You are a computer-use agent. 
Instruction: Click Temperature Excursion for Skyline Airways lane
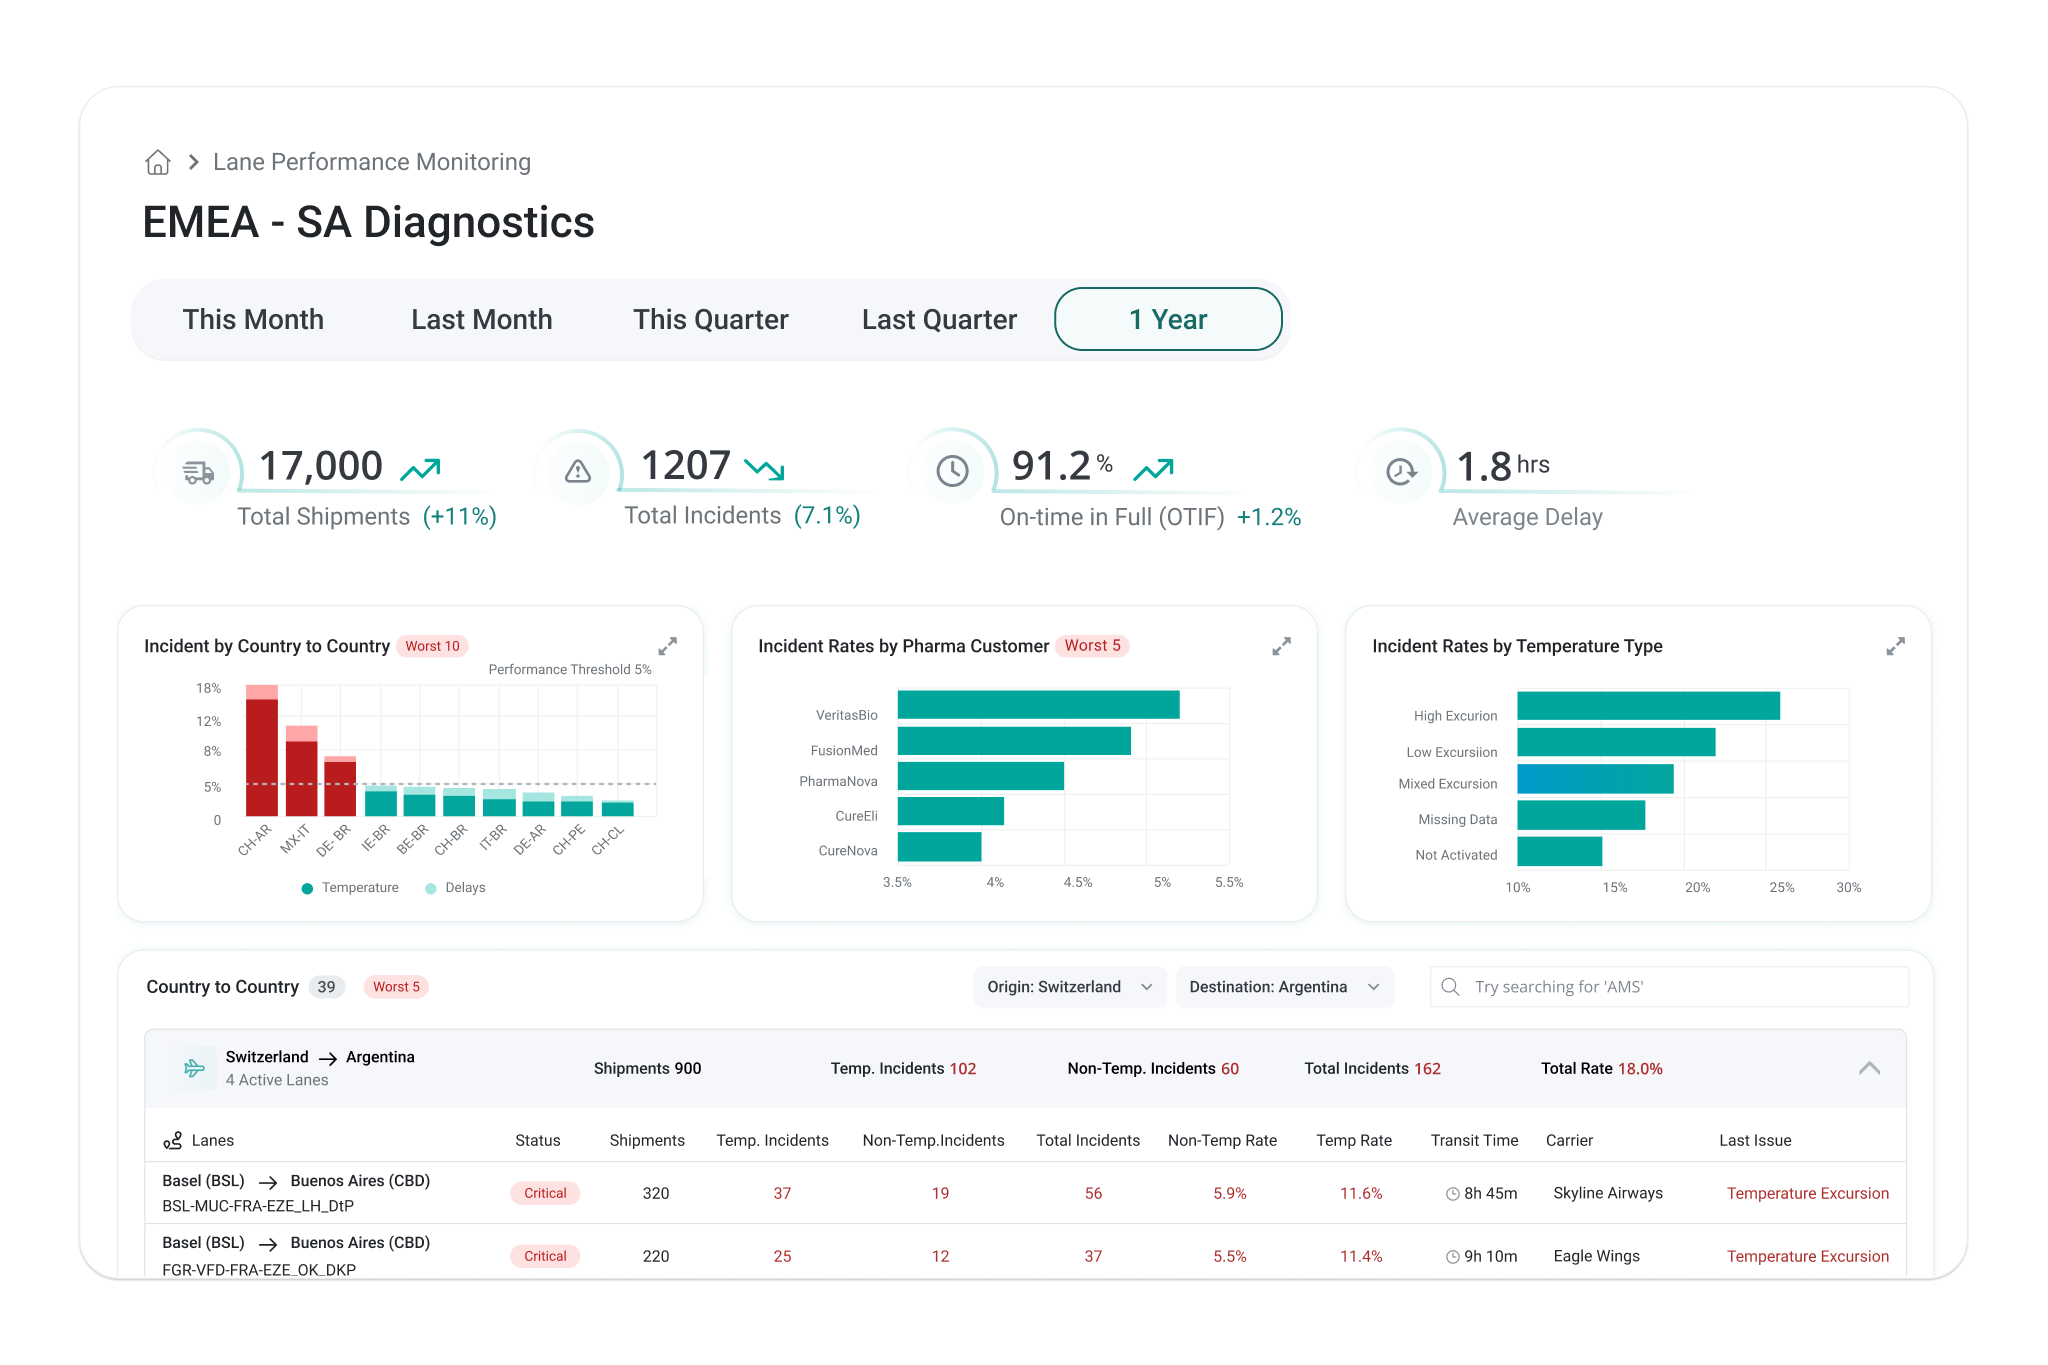pyautogui.click(x=1807, y=1193)
